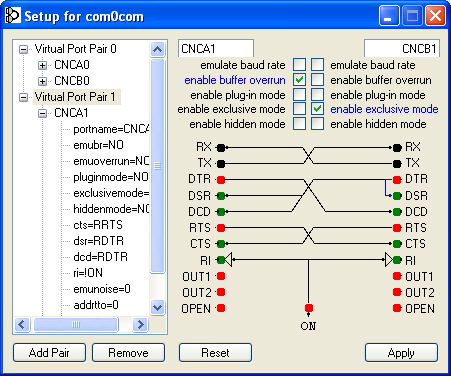Click the right RI inverter triangle

(389, 259)
